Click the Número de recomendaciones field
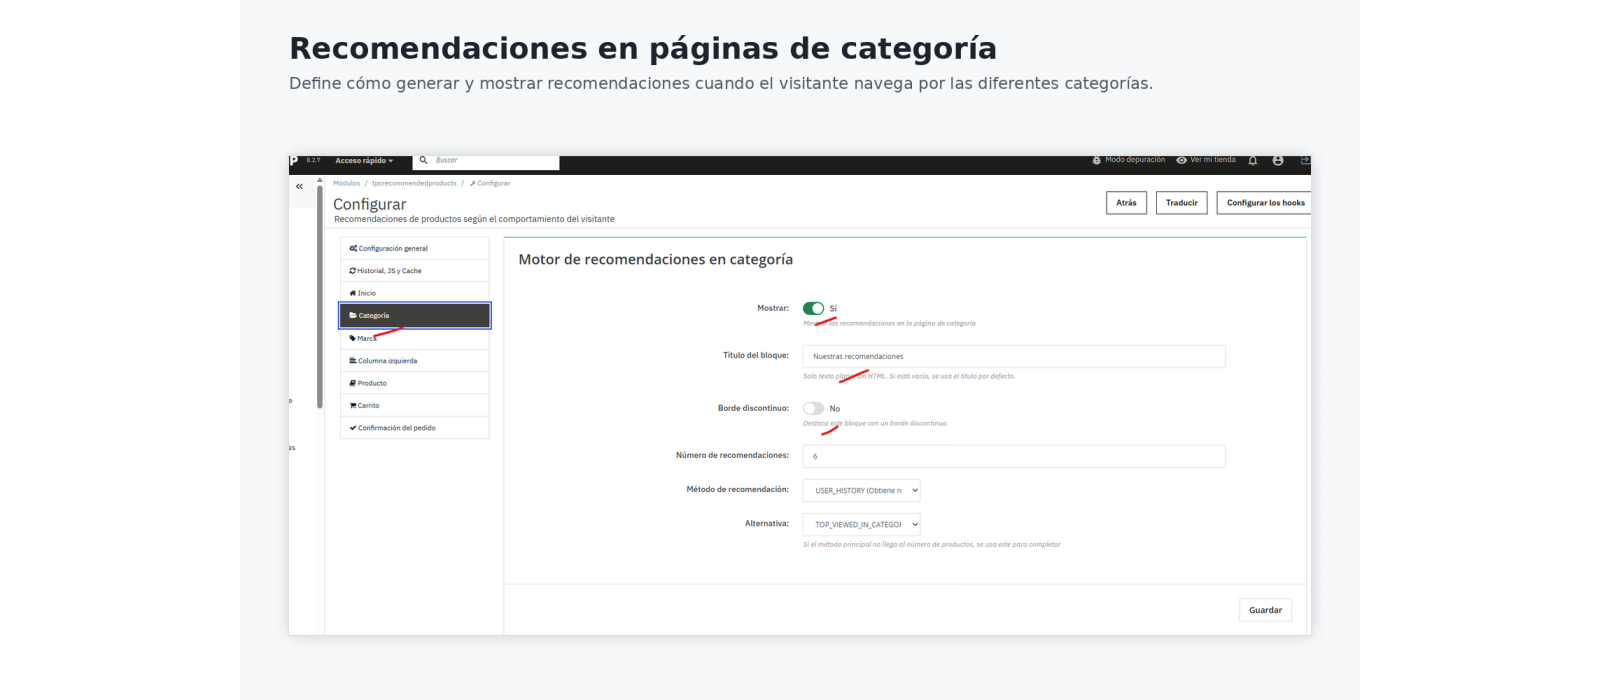1600x700 pixels. pyautogui.click(x=1014, y=456)
